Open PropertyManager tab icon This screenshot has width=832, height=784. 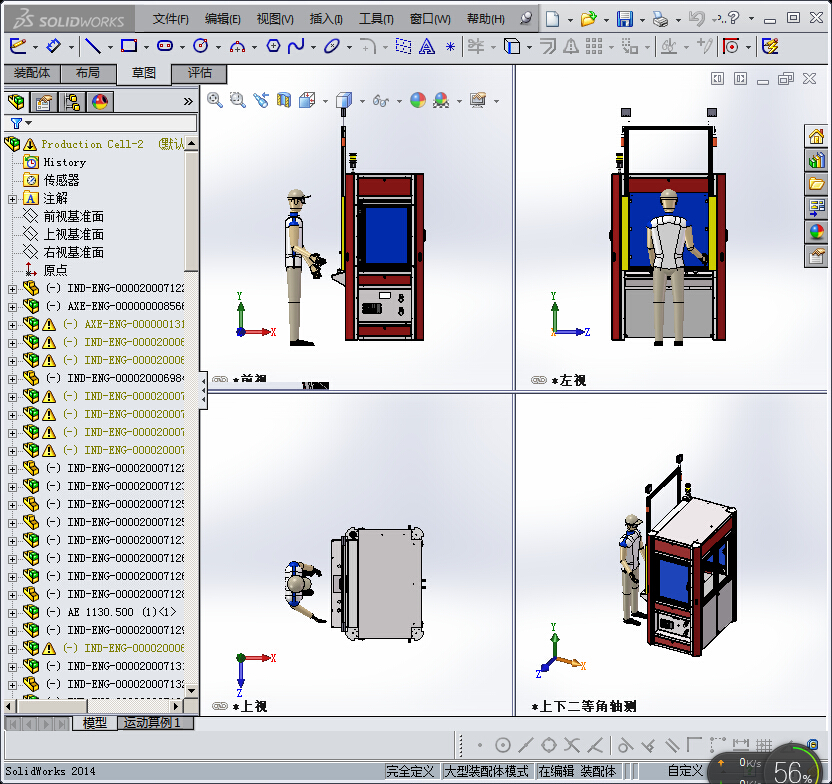click(44, 101)
